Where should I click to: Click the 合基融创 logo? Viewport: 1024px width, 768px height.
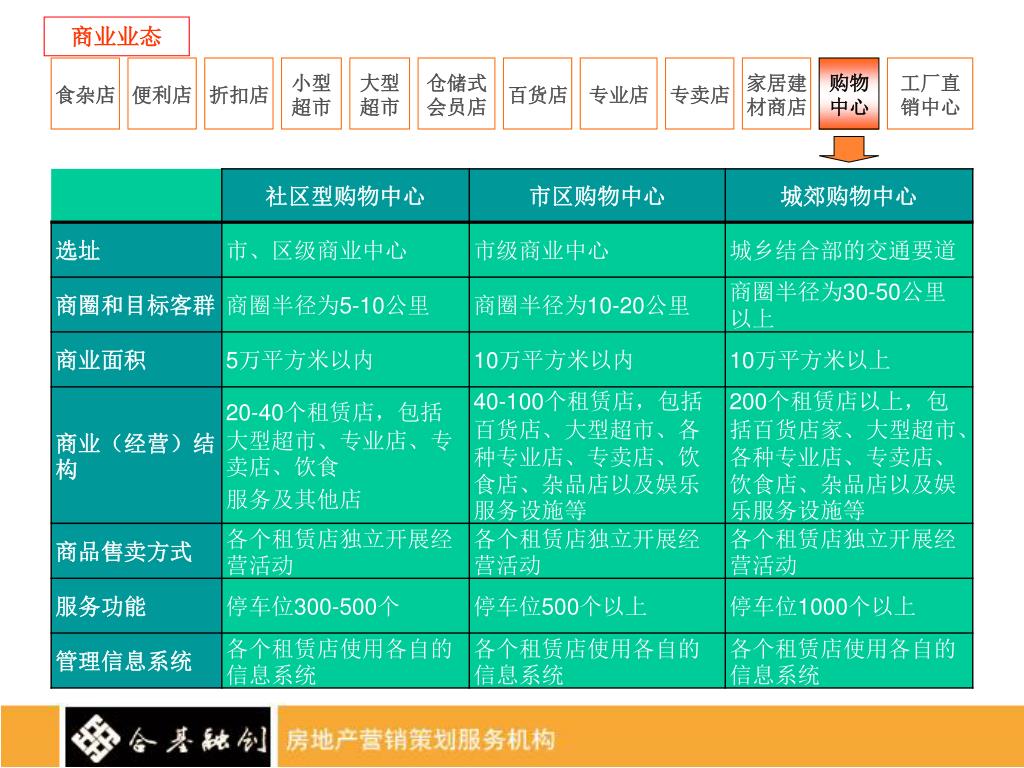pyautogui.click(x=168, y=737)
